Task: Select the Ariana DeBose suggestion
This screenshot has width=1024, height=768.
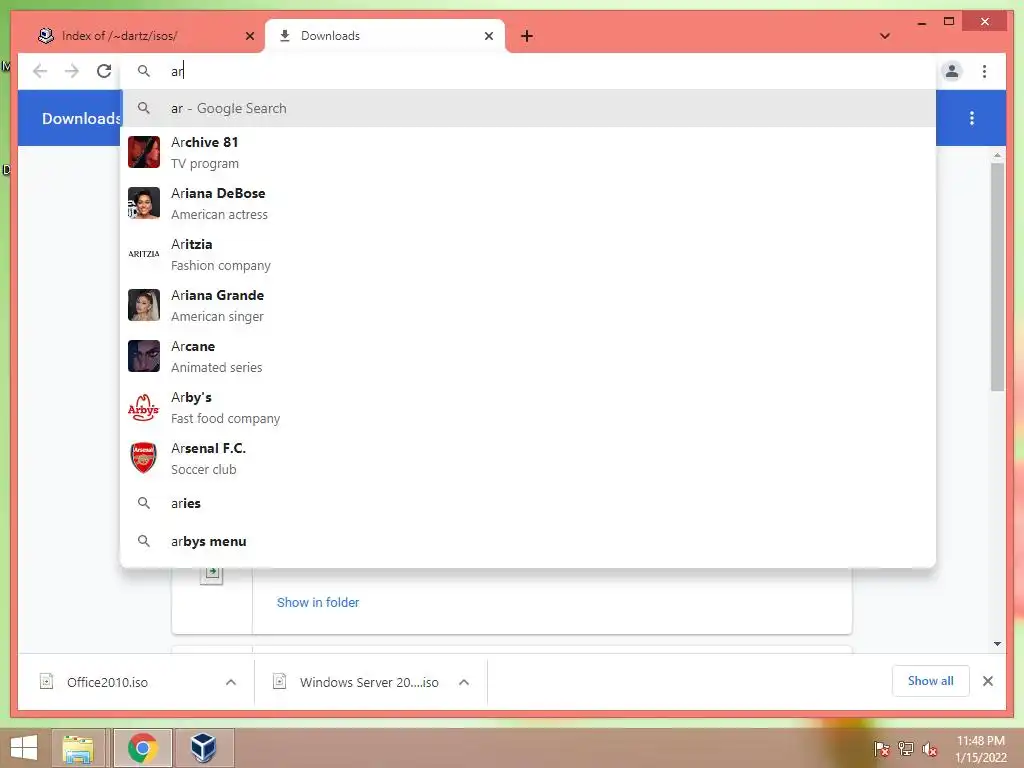Action: pyautogui.click(x=528, y=203)
